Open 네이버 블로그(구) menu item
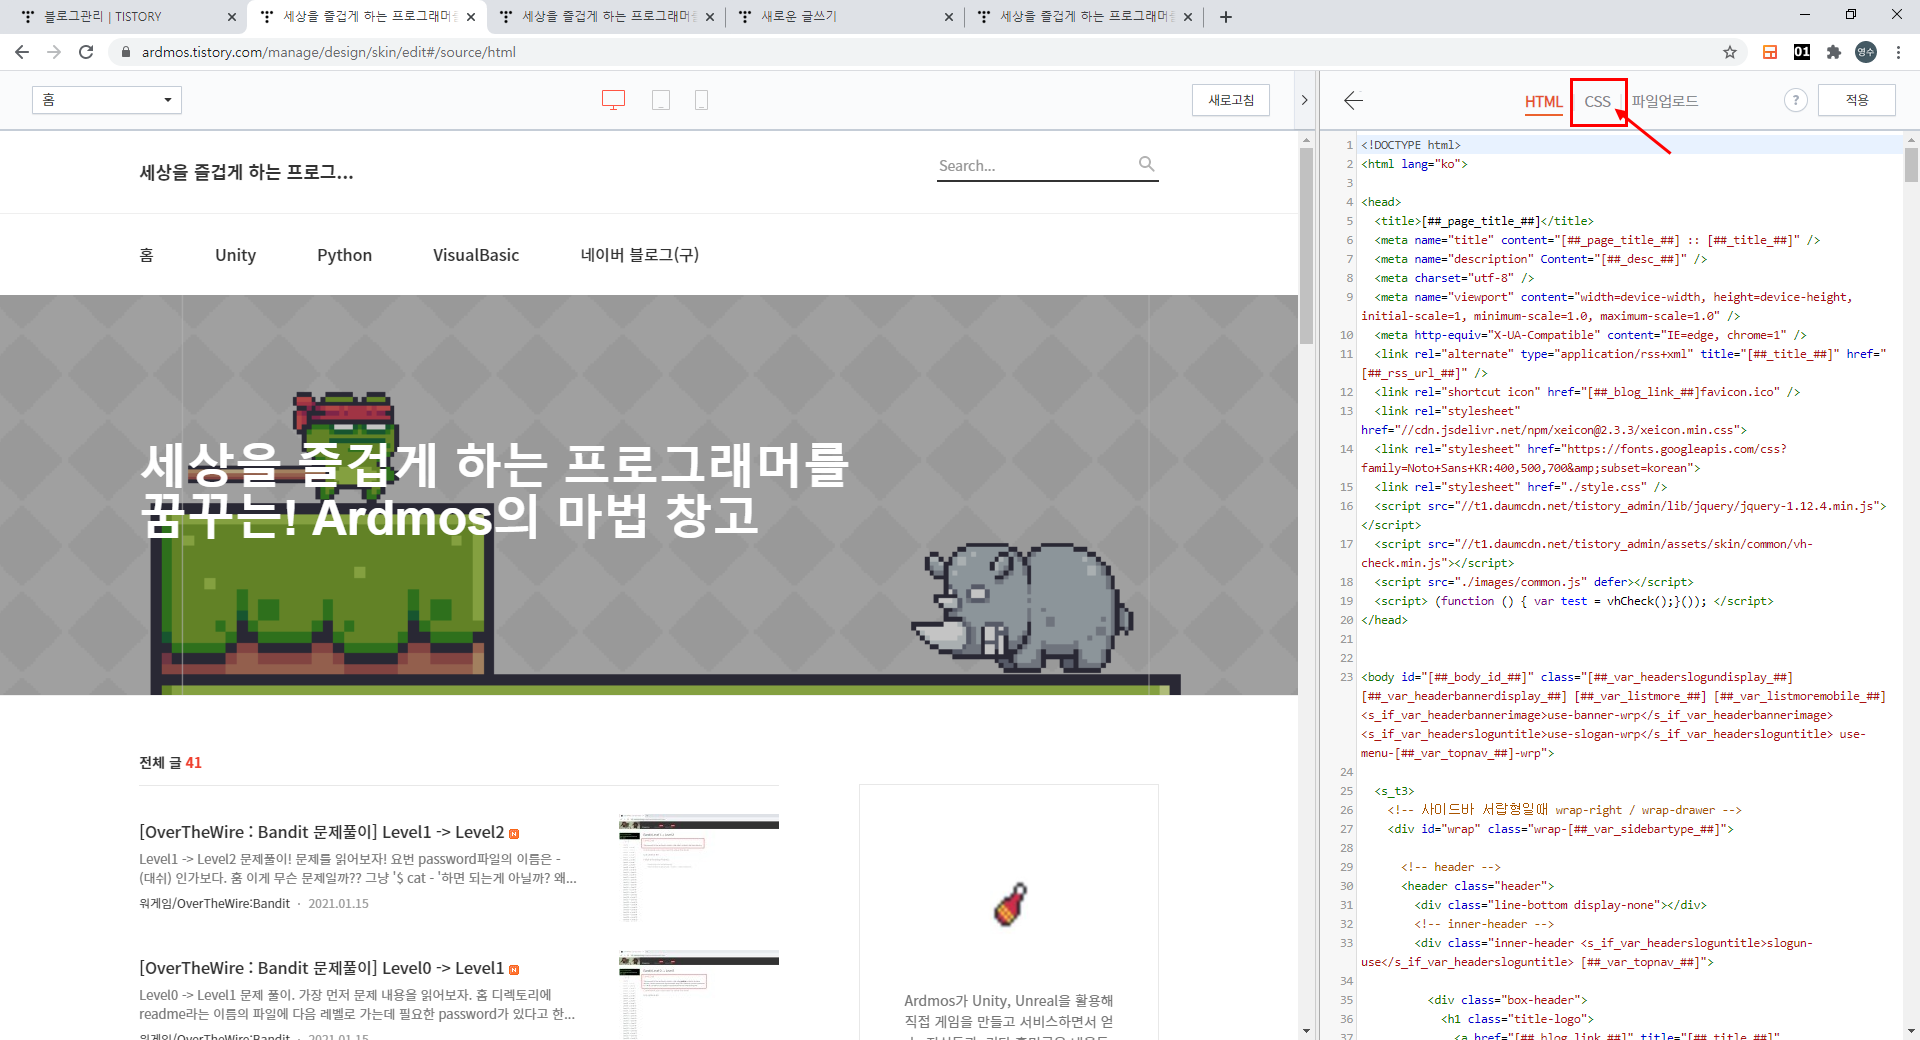1920x1040 pixels. tap(640, 255)
